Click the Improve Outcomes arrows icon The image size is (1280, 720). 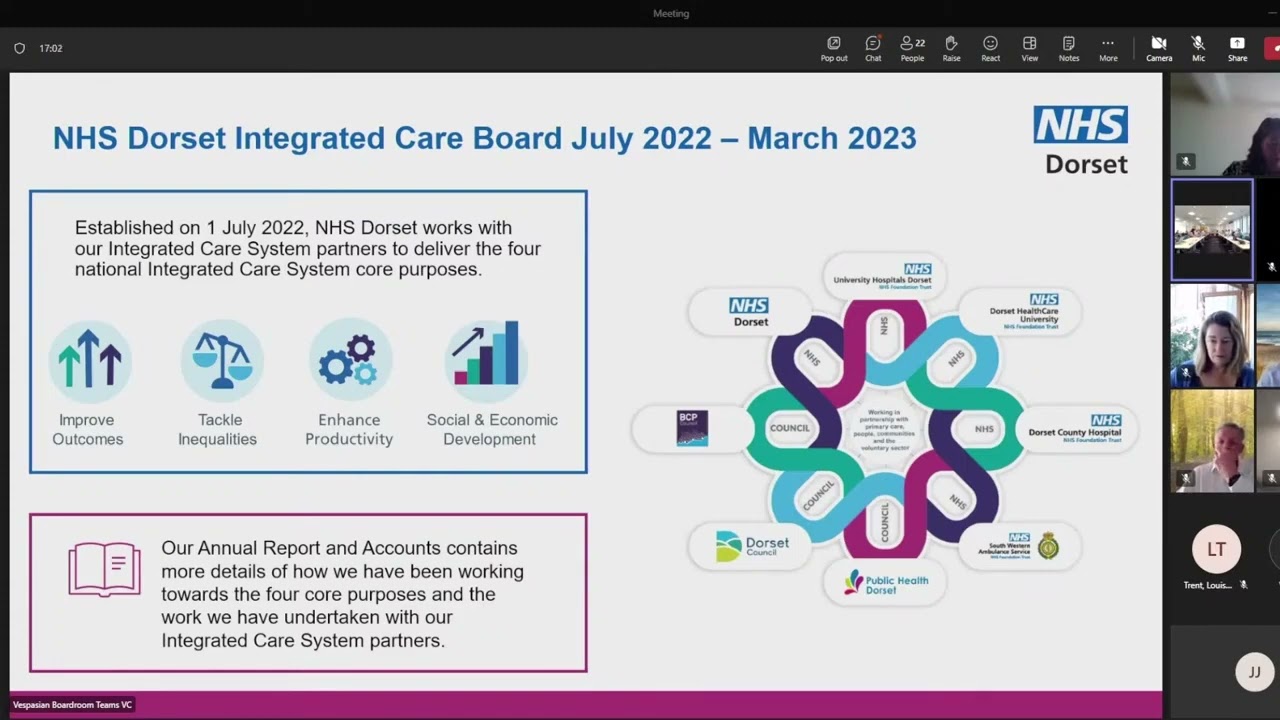89,360
